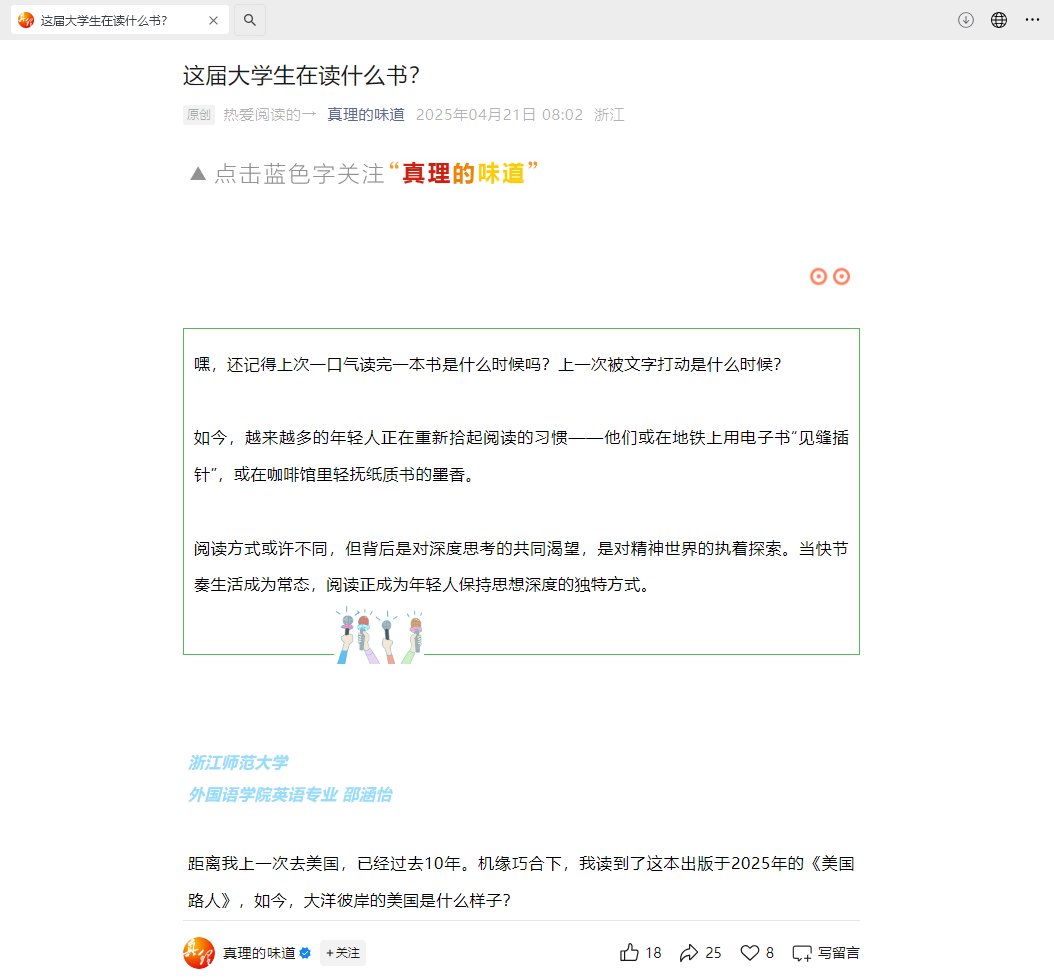Image resolution: width=1054 pixels, height=979 pixels.
Task: Click the two orange eyes icon
Action: click(x=829, y=277)
